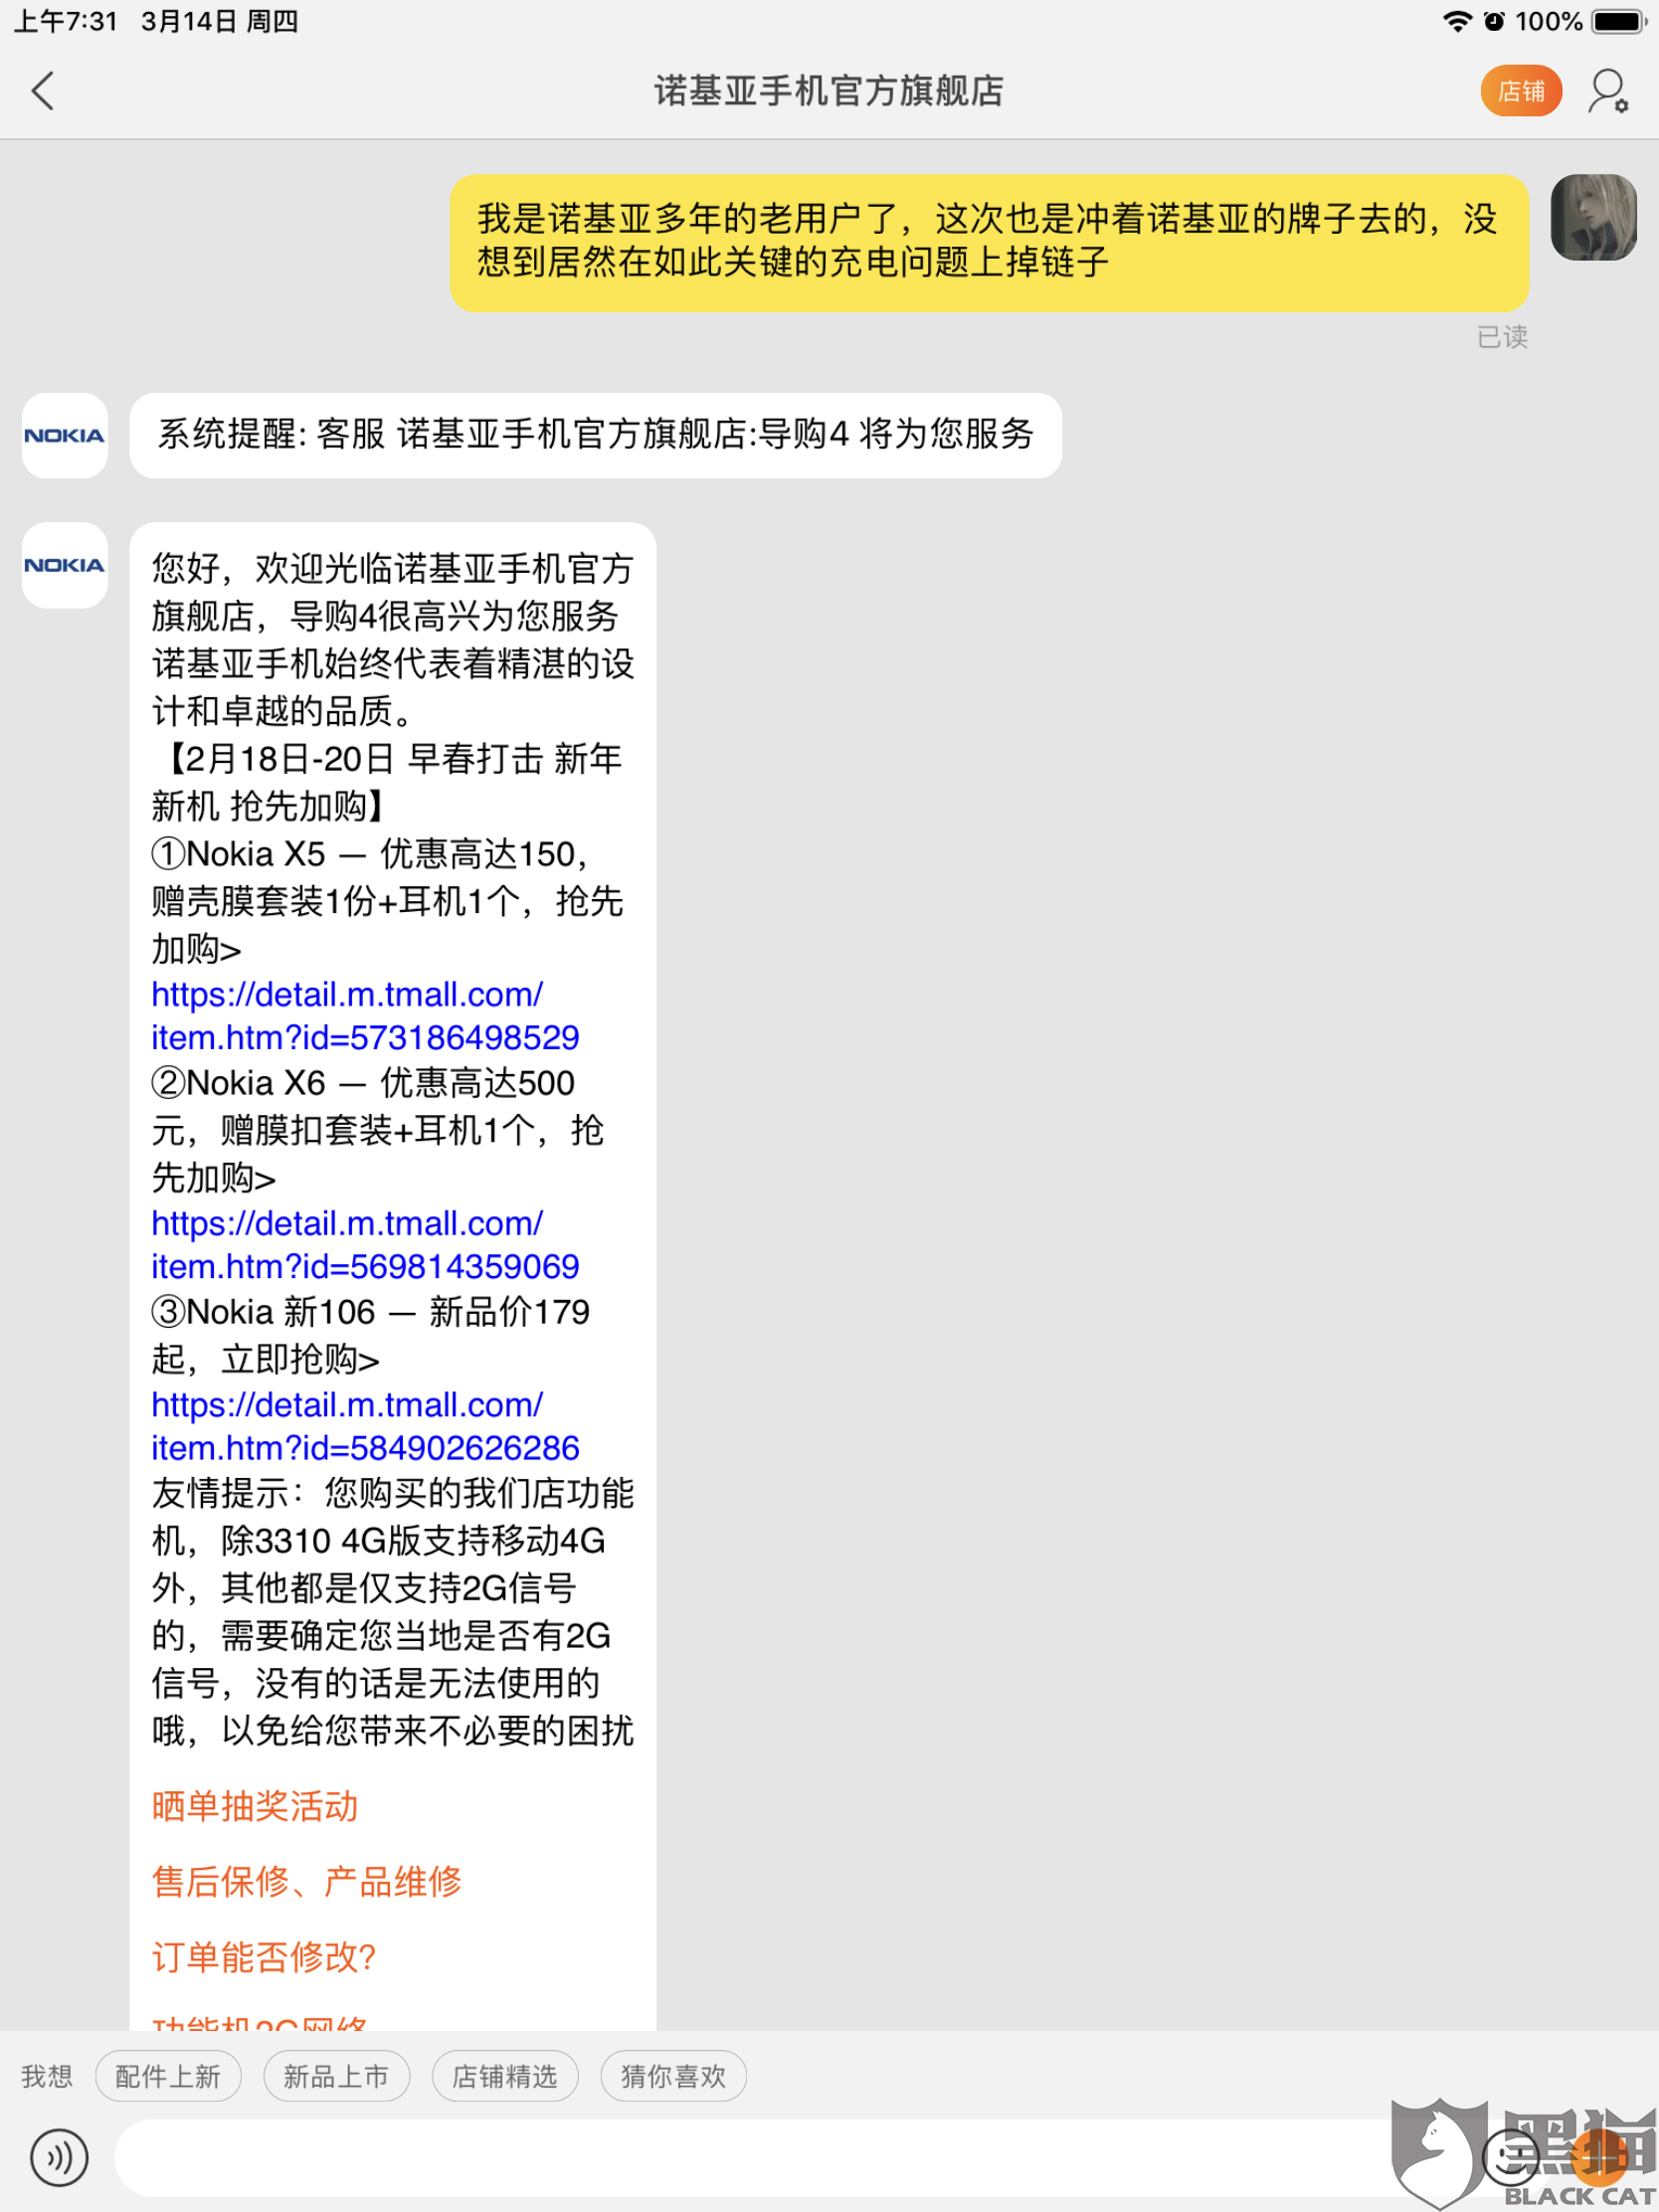Select the 配件上新 suggestion chip
This screenshot has height=2212, width=1659.
coord(168,2076)
